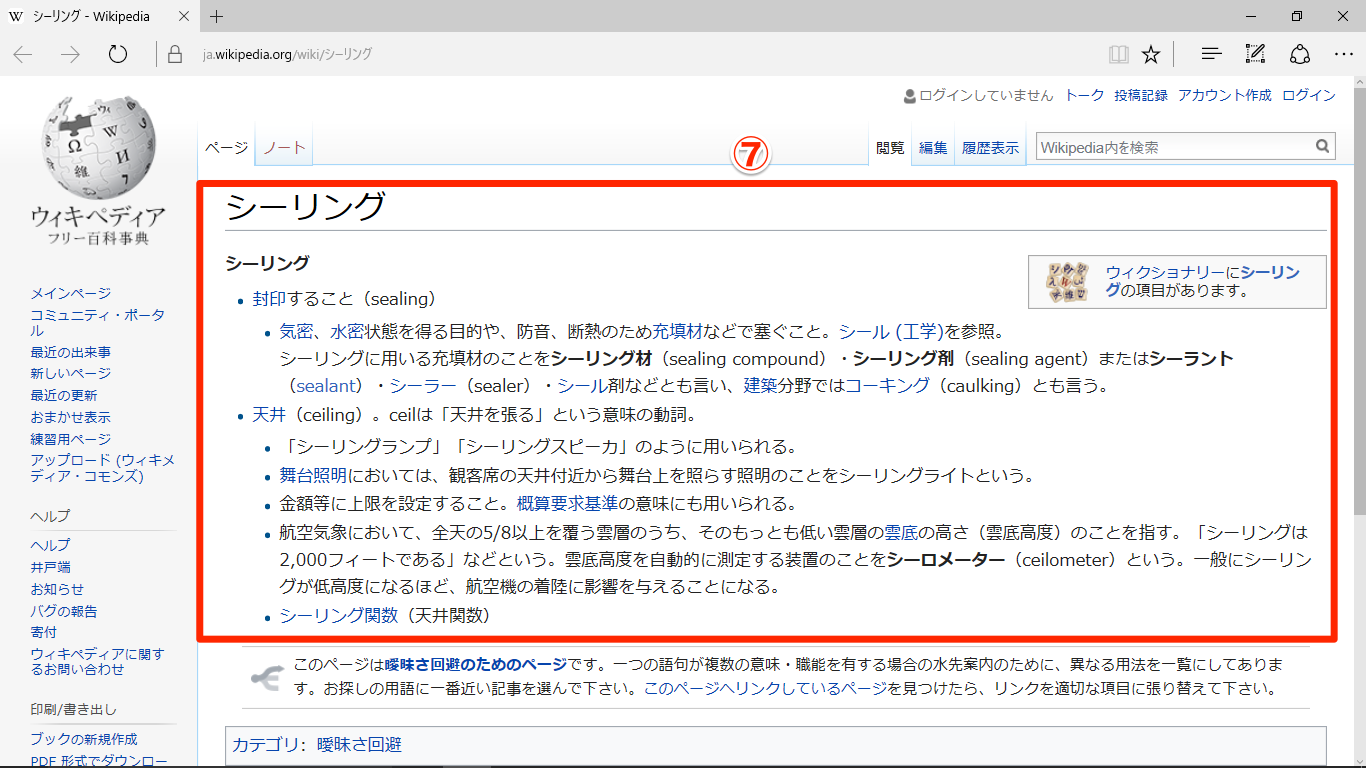1366x768 pixels.
Task: Click the user silhouette icon
Action: tap(910, 96)
